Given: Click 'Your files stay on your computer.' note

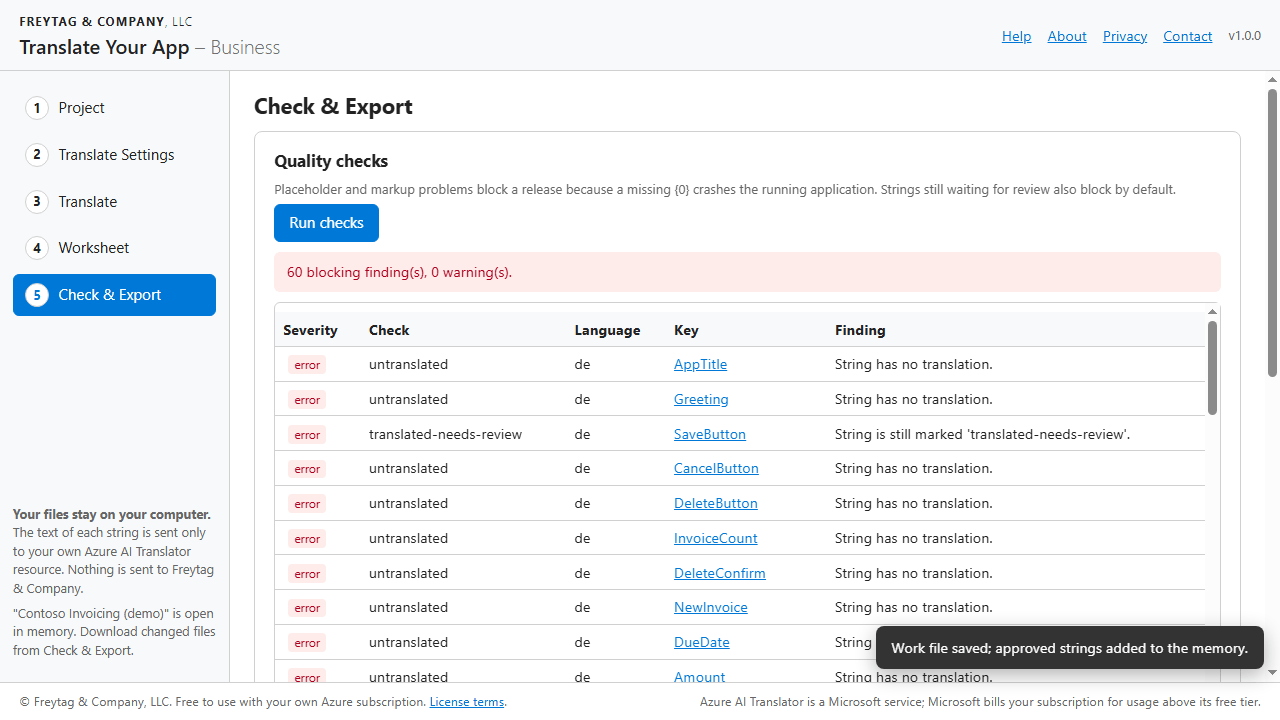Looking at the screenshot, I should 112,515.
